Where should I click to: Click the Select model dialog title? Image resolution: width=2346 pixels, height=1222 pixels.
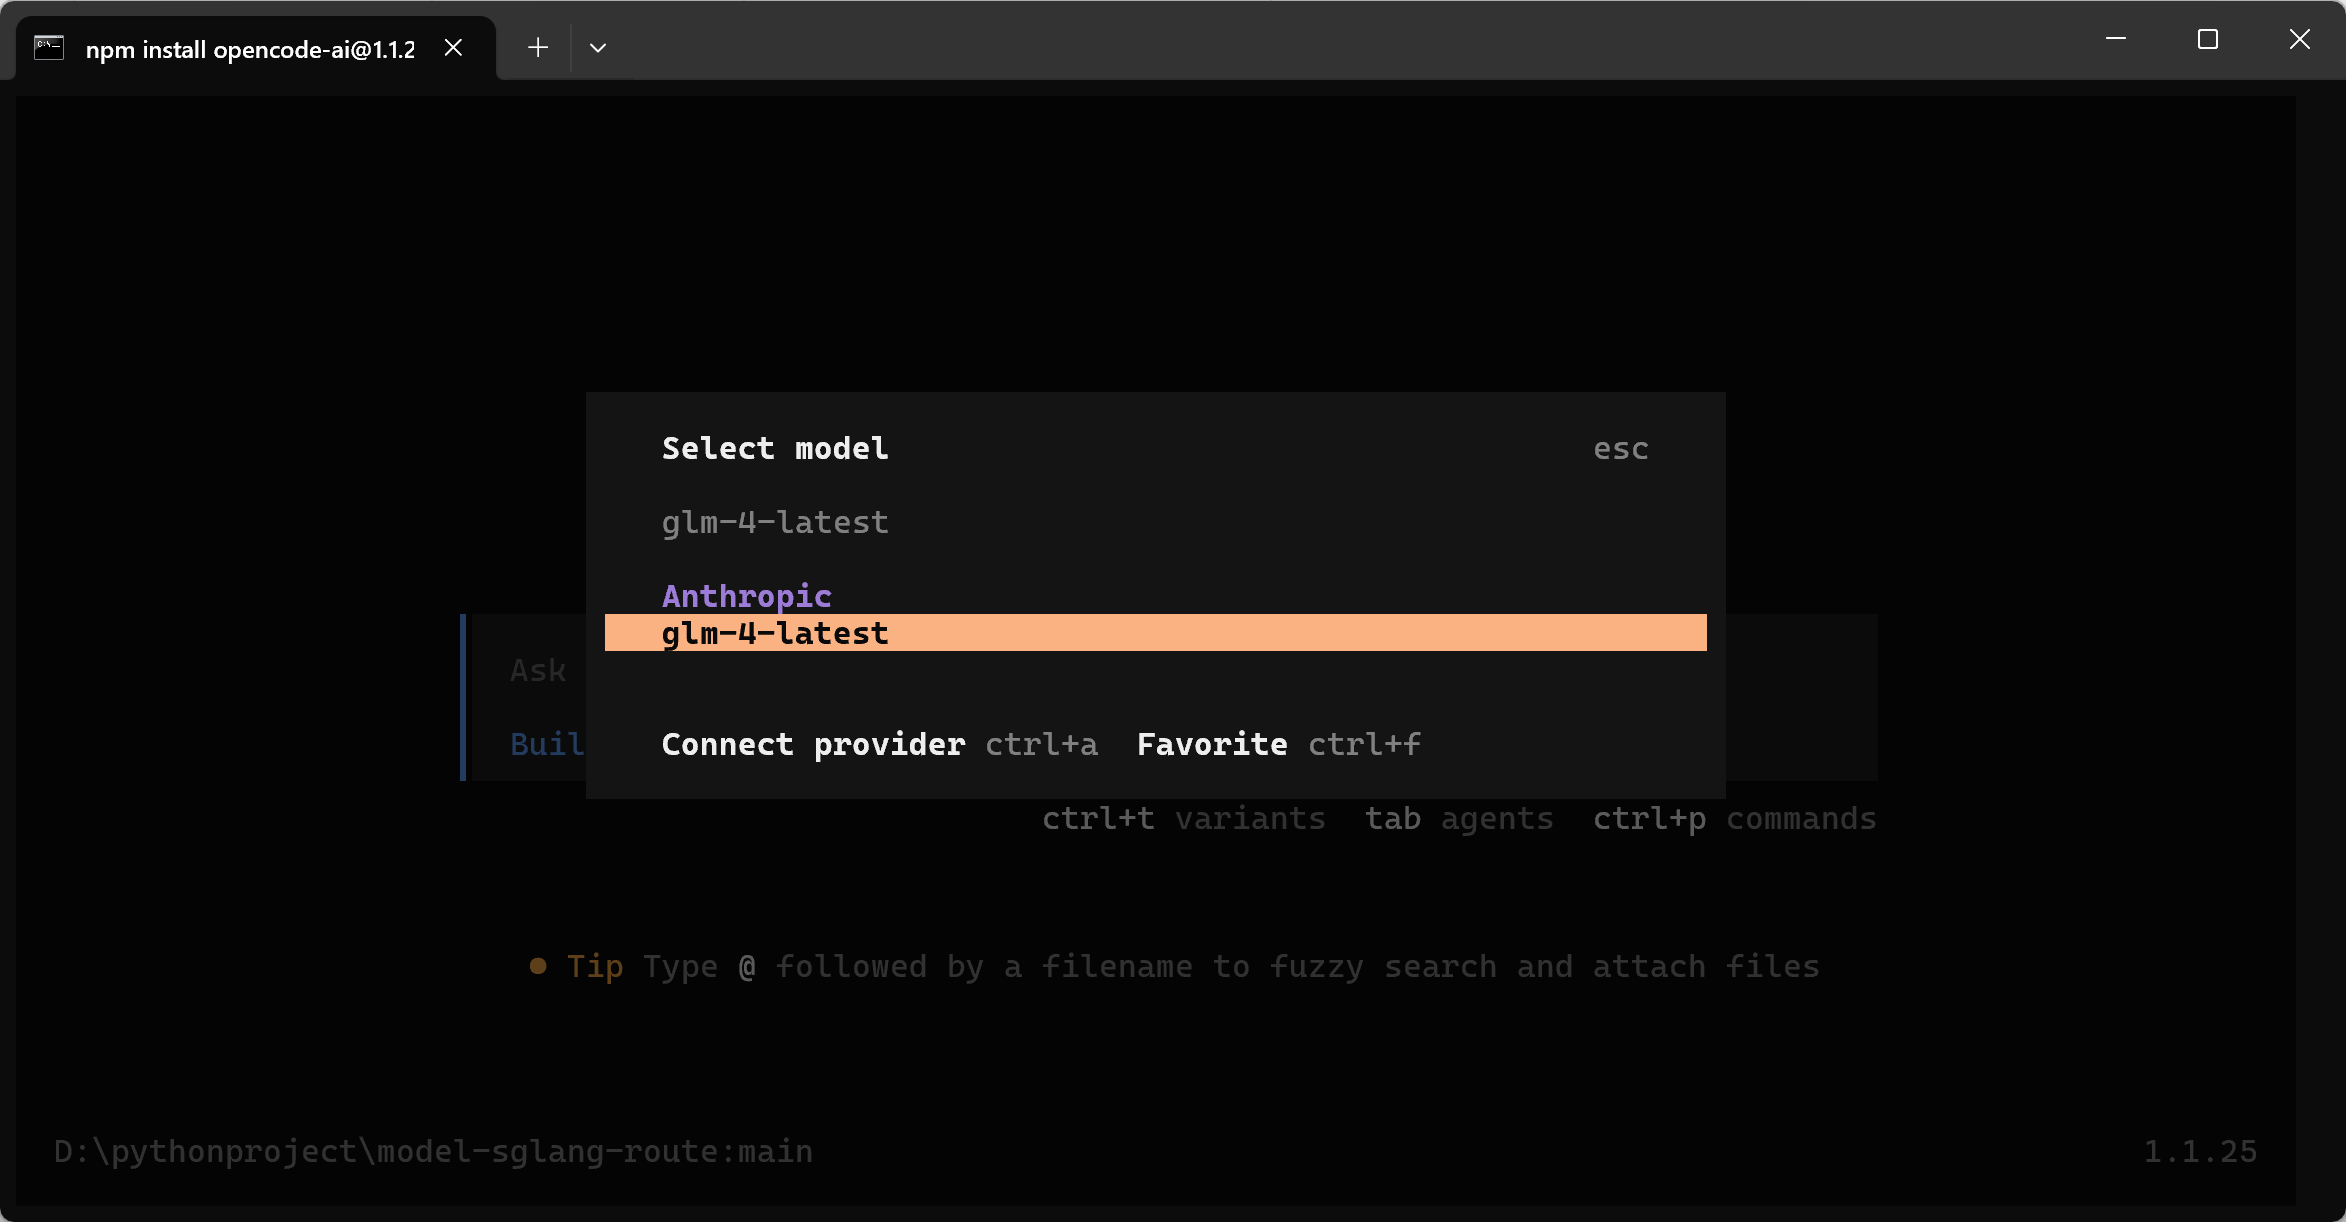click(775, 449)
